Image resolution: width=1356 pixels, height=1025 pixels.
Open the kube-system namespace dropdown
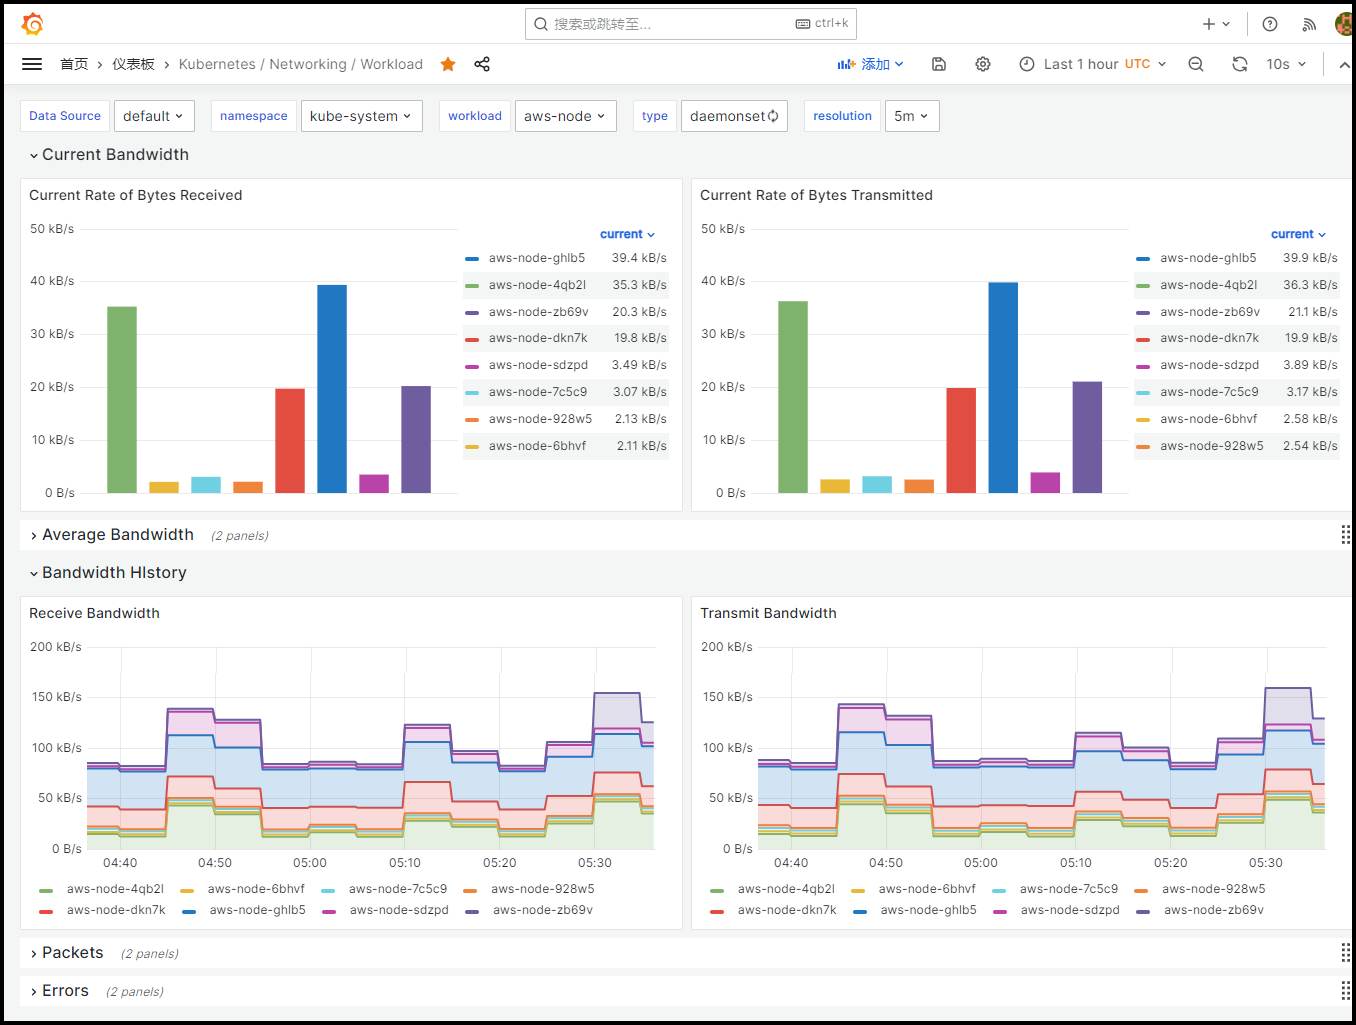pyautogui.click(x=361, y=116)
